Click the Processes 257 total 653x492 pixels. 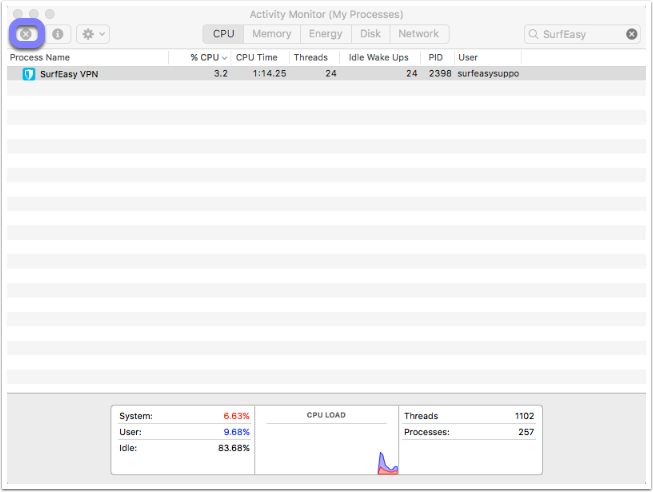click(469, 432)
